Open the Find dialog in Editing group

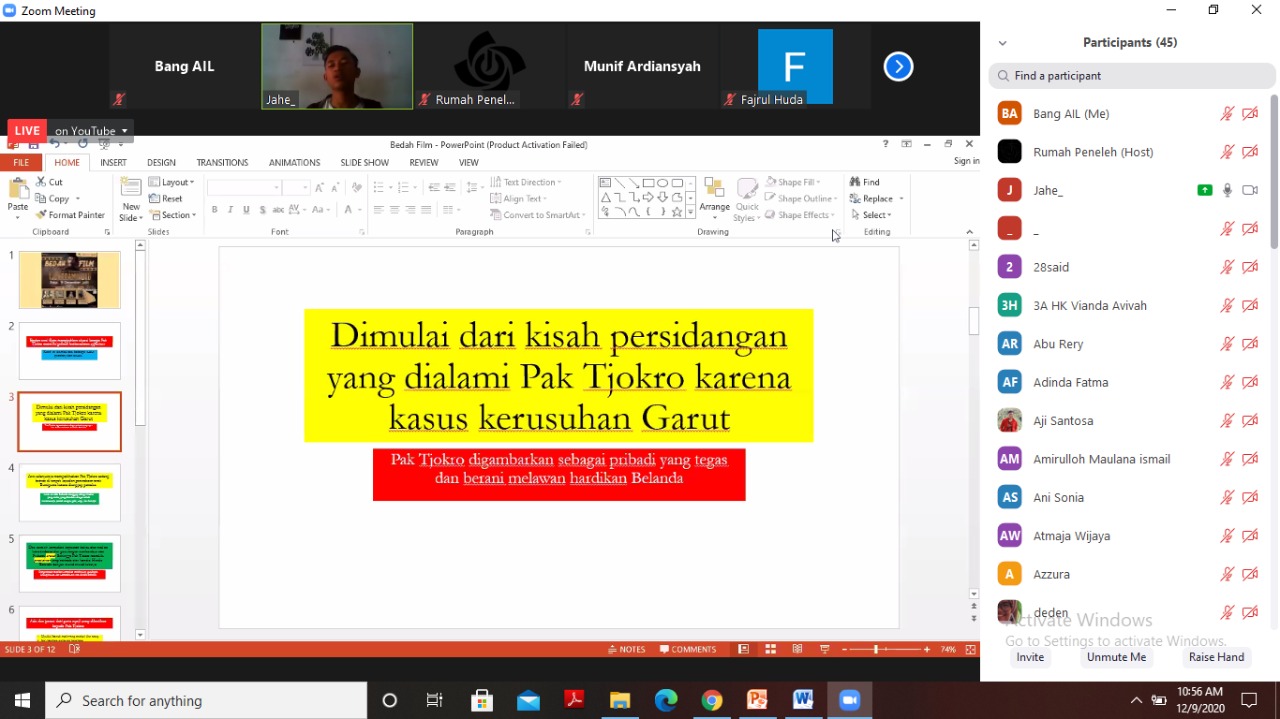click(866, 181)
